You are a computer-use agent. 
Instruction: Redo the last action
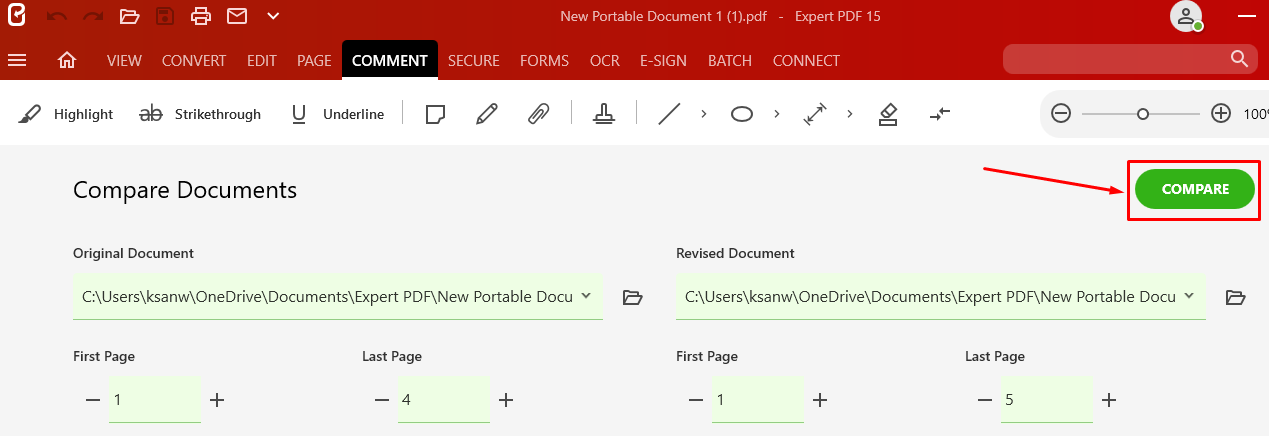pyautogui.click(x=93, y=16)
